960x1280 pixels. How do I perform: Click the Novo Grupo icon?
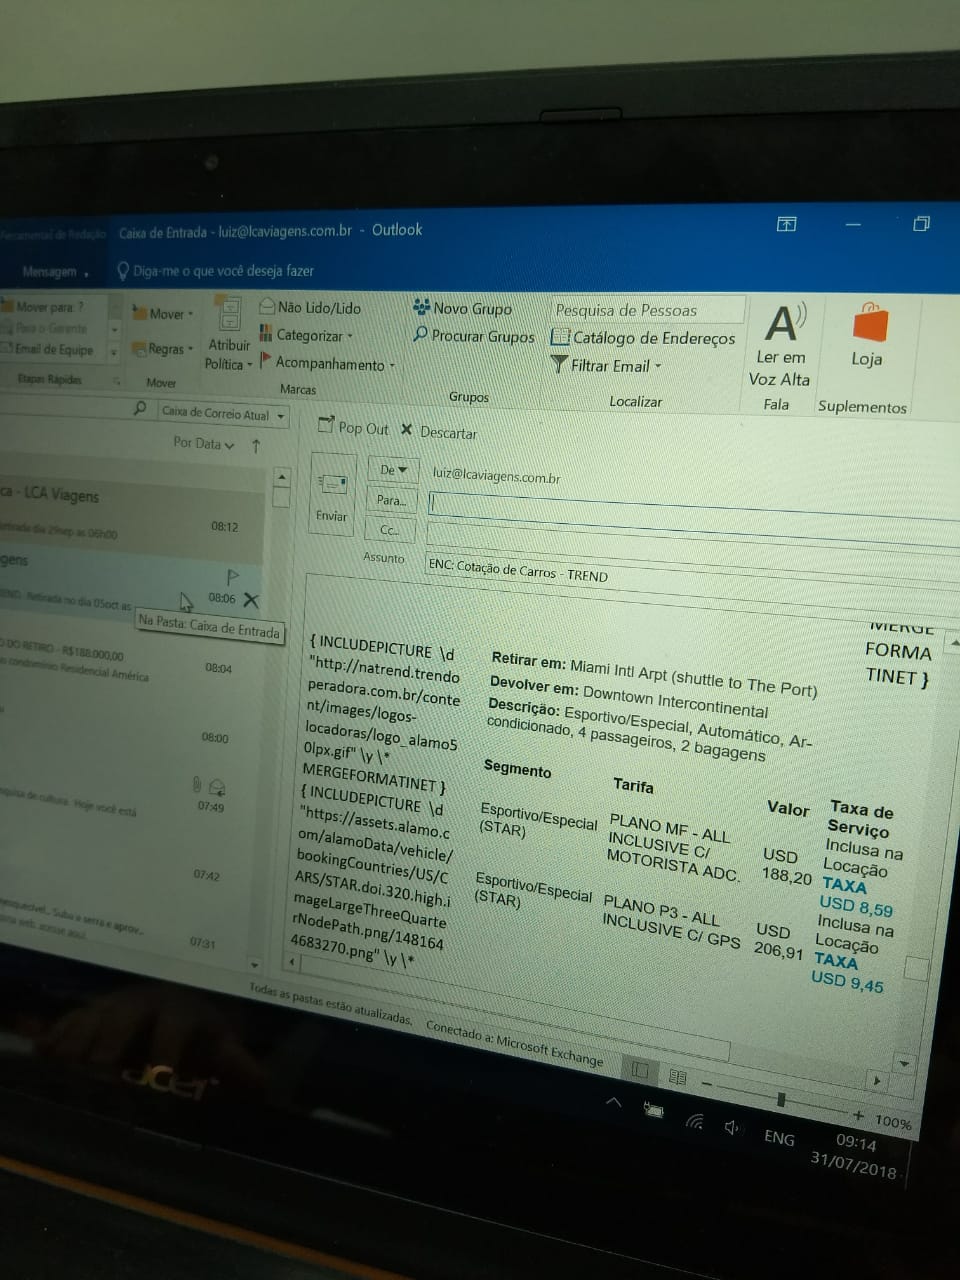[x=421, y=306]
